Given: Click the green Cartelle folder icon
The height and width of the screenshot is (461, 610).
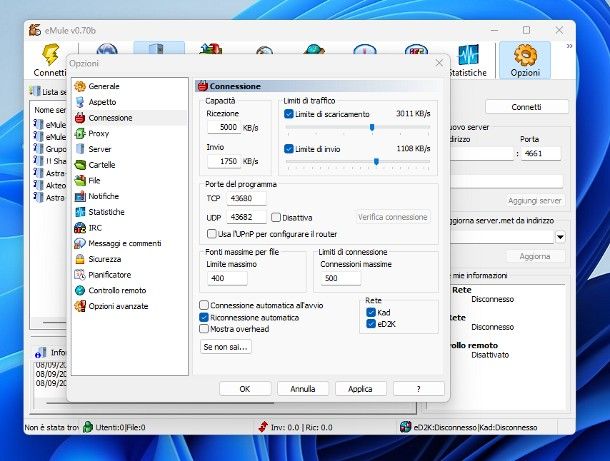Looking at the screenshot, I should click(x=80, y=165).
